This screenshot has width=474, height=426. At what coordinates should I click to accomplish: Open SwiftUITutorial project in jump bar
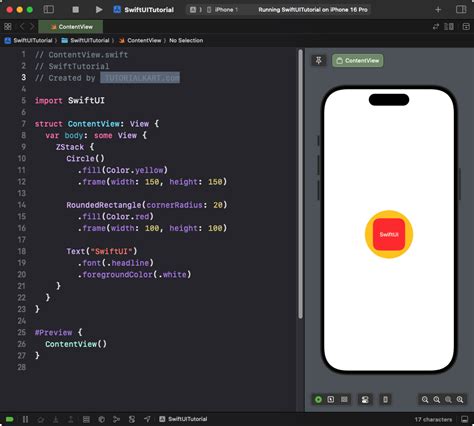point(29,40)
